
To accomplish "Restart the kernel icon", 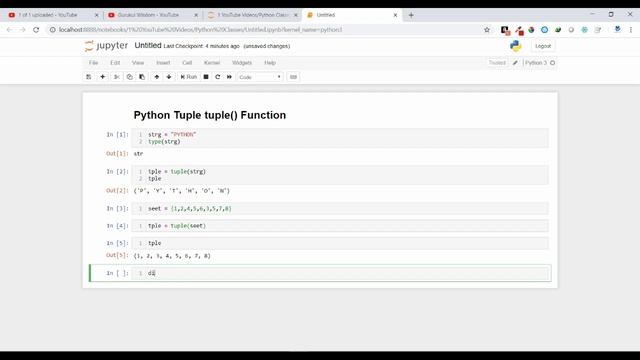I will point(218,77).
